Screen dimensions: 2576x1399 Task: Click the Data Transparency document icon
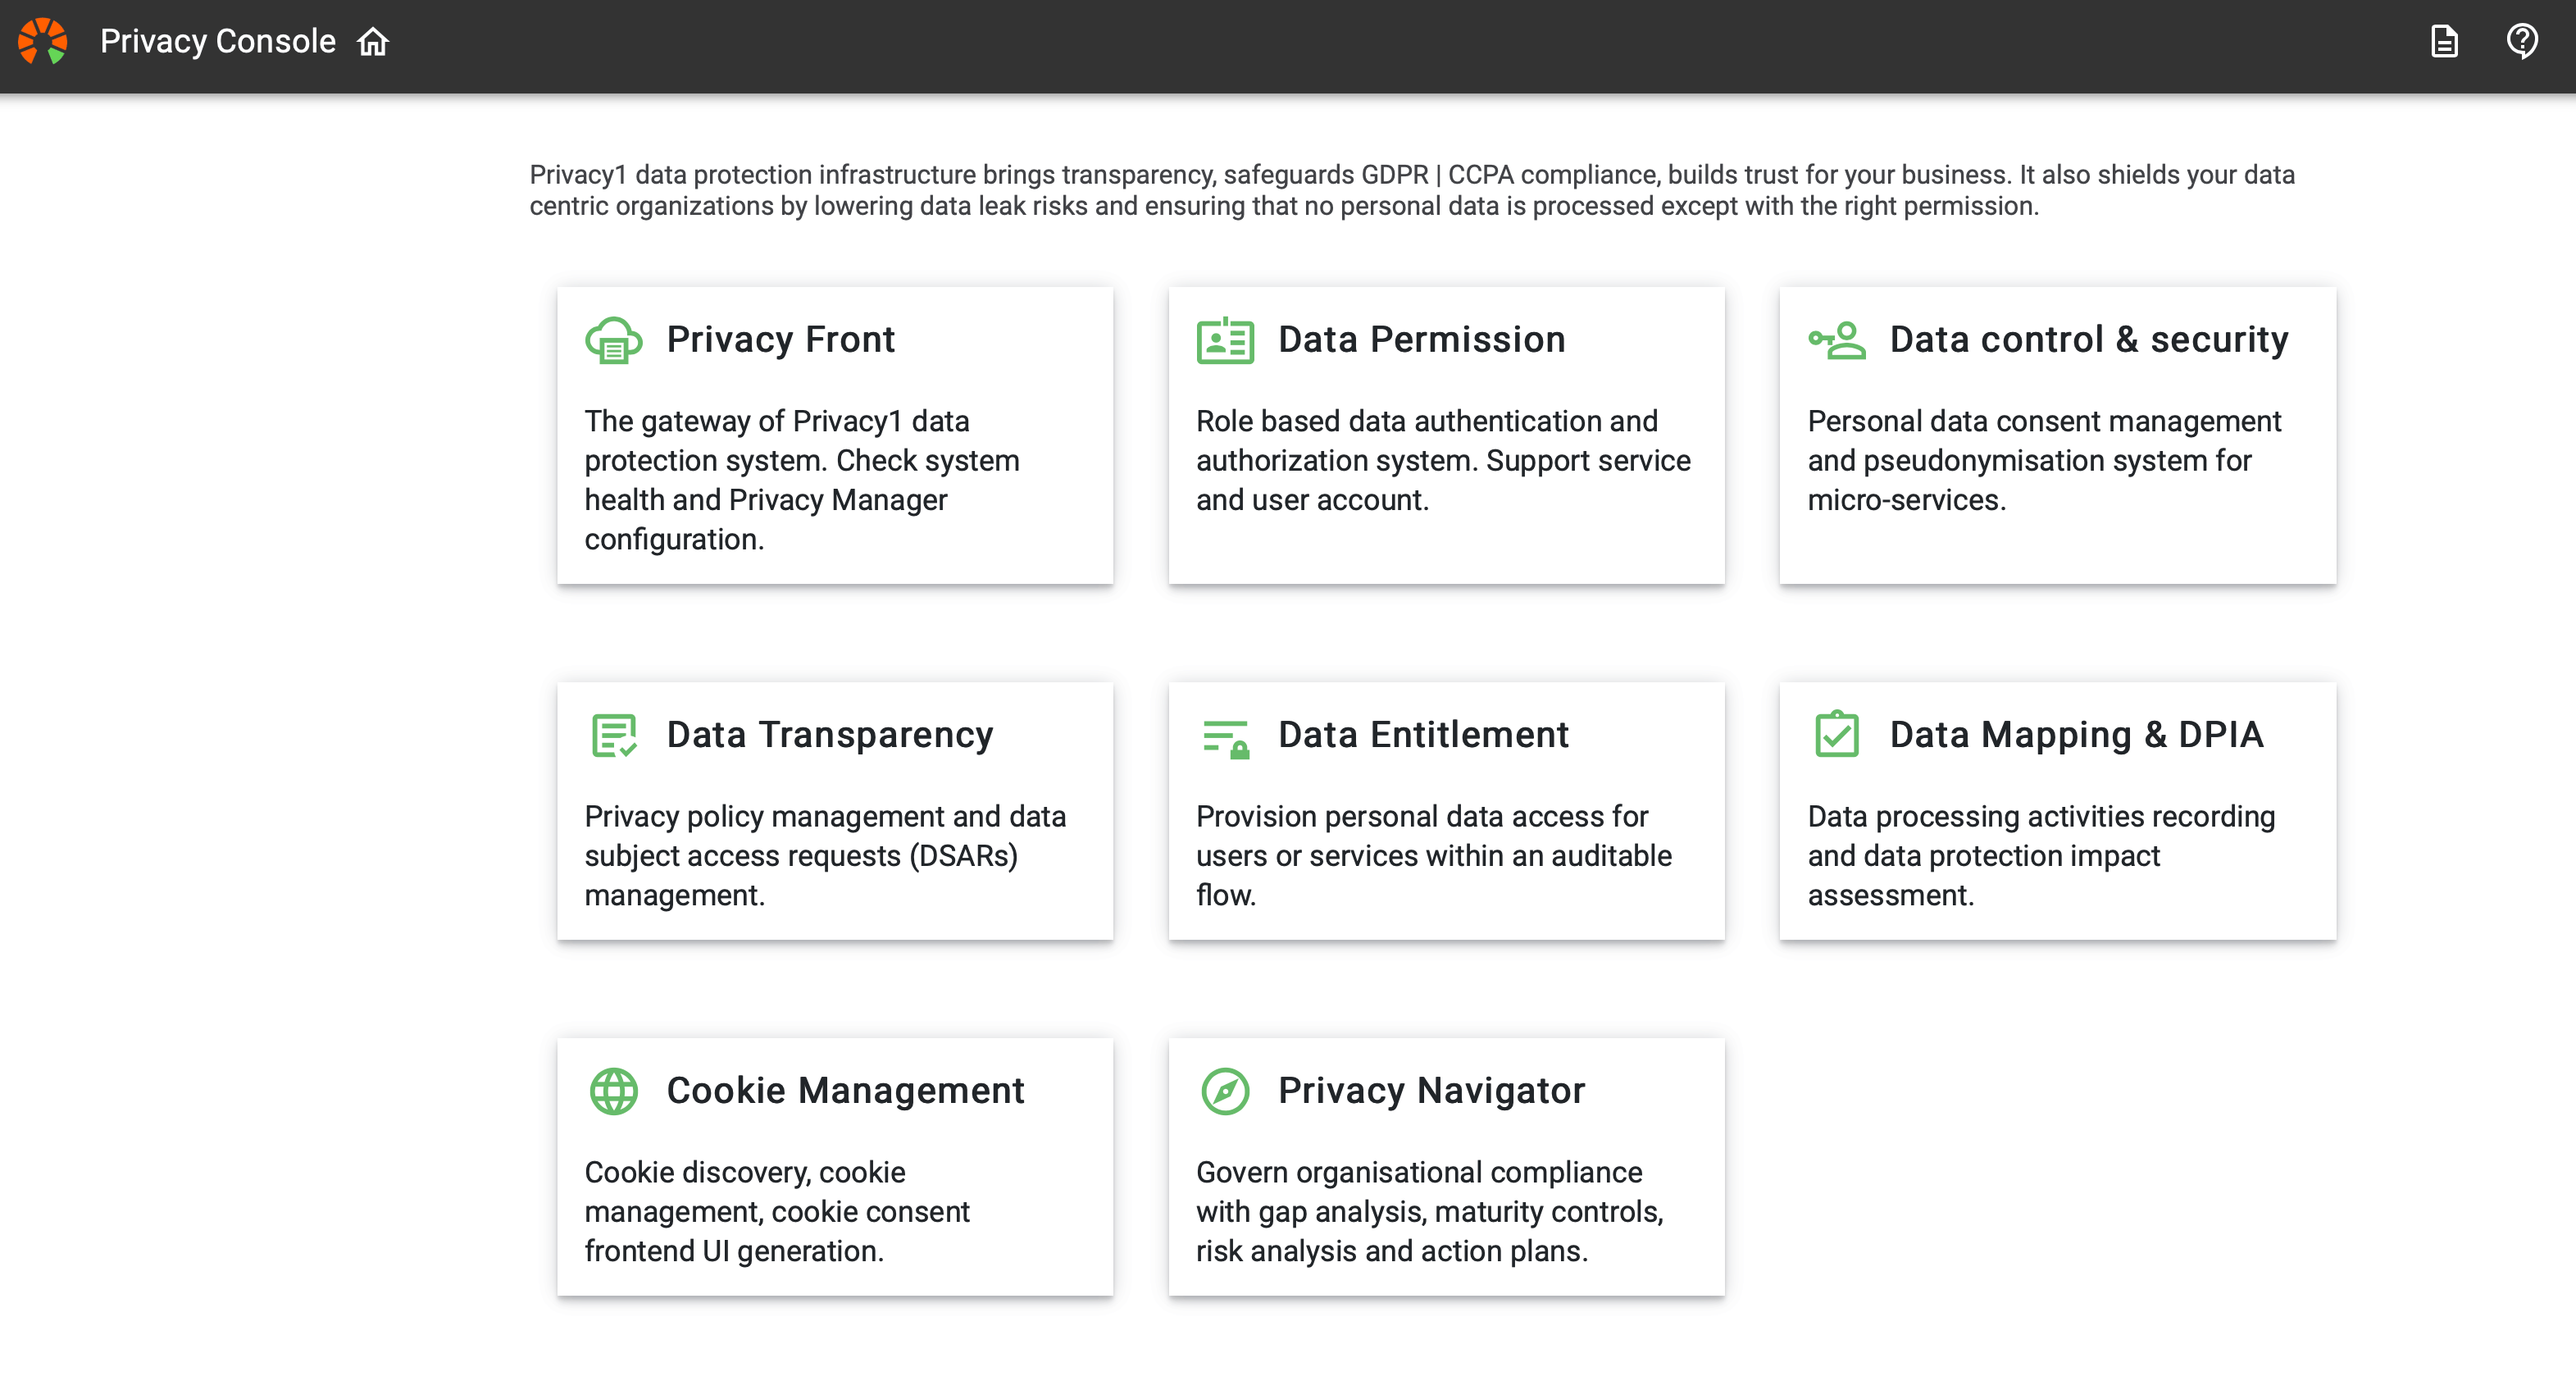[613, 736]
